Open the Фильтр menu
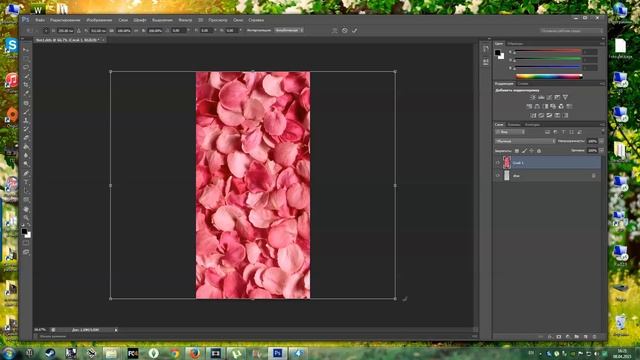Viewport: 640px width, 360px height. click(x=185, y=20)
